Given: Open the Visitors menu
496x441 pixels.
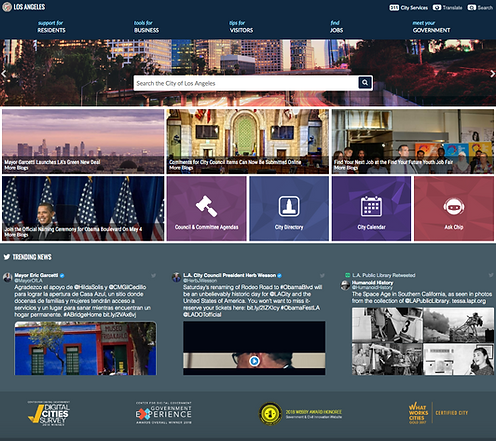Looking at the screenshot, I should pyautogui.click(x=241, y=27).
